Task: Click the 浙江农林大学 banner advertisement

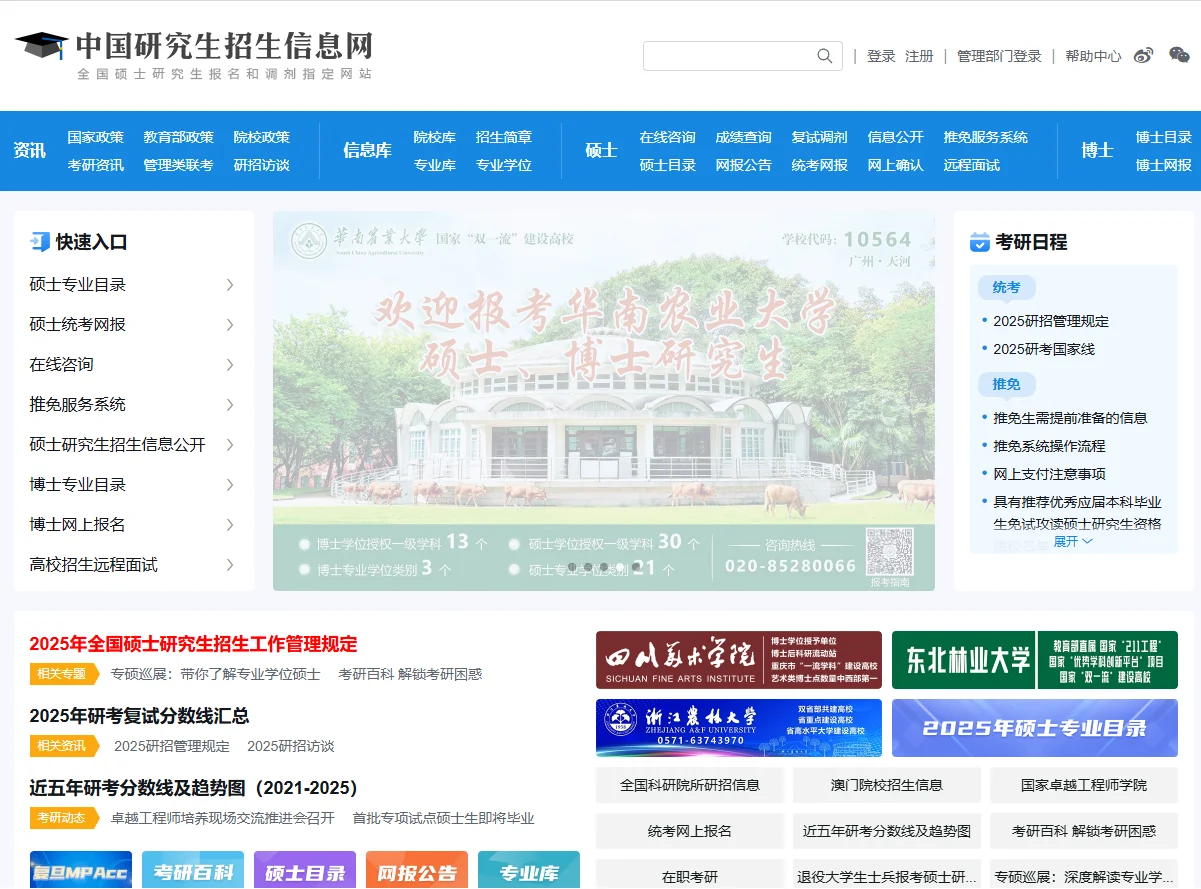Action: (x=738, y=727)
